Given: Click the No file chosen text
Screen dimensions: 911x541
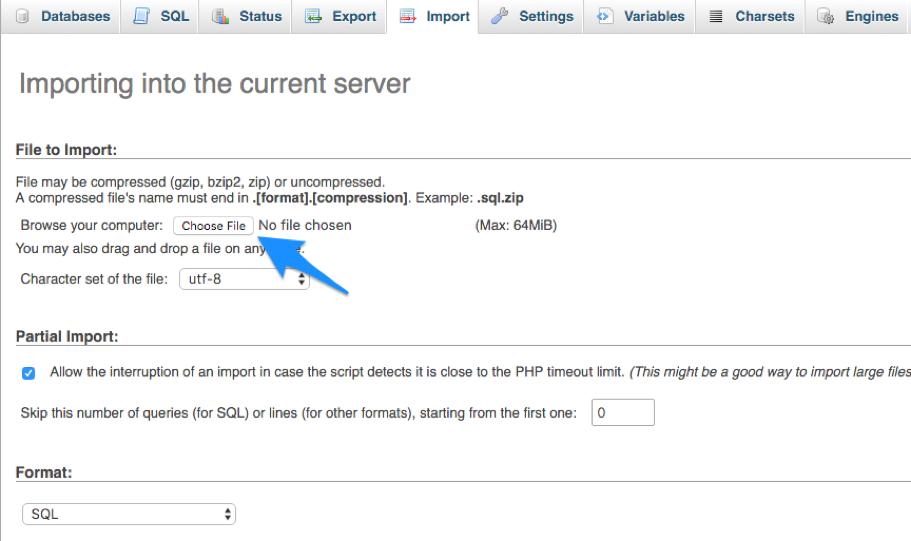Looking at the screenshot, I should 305,226.
